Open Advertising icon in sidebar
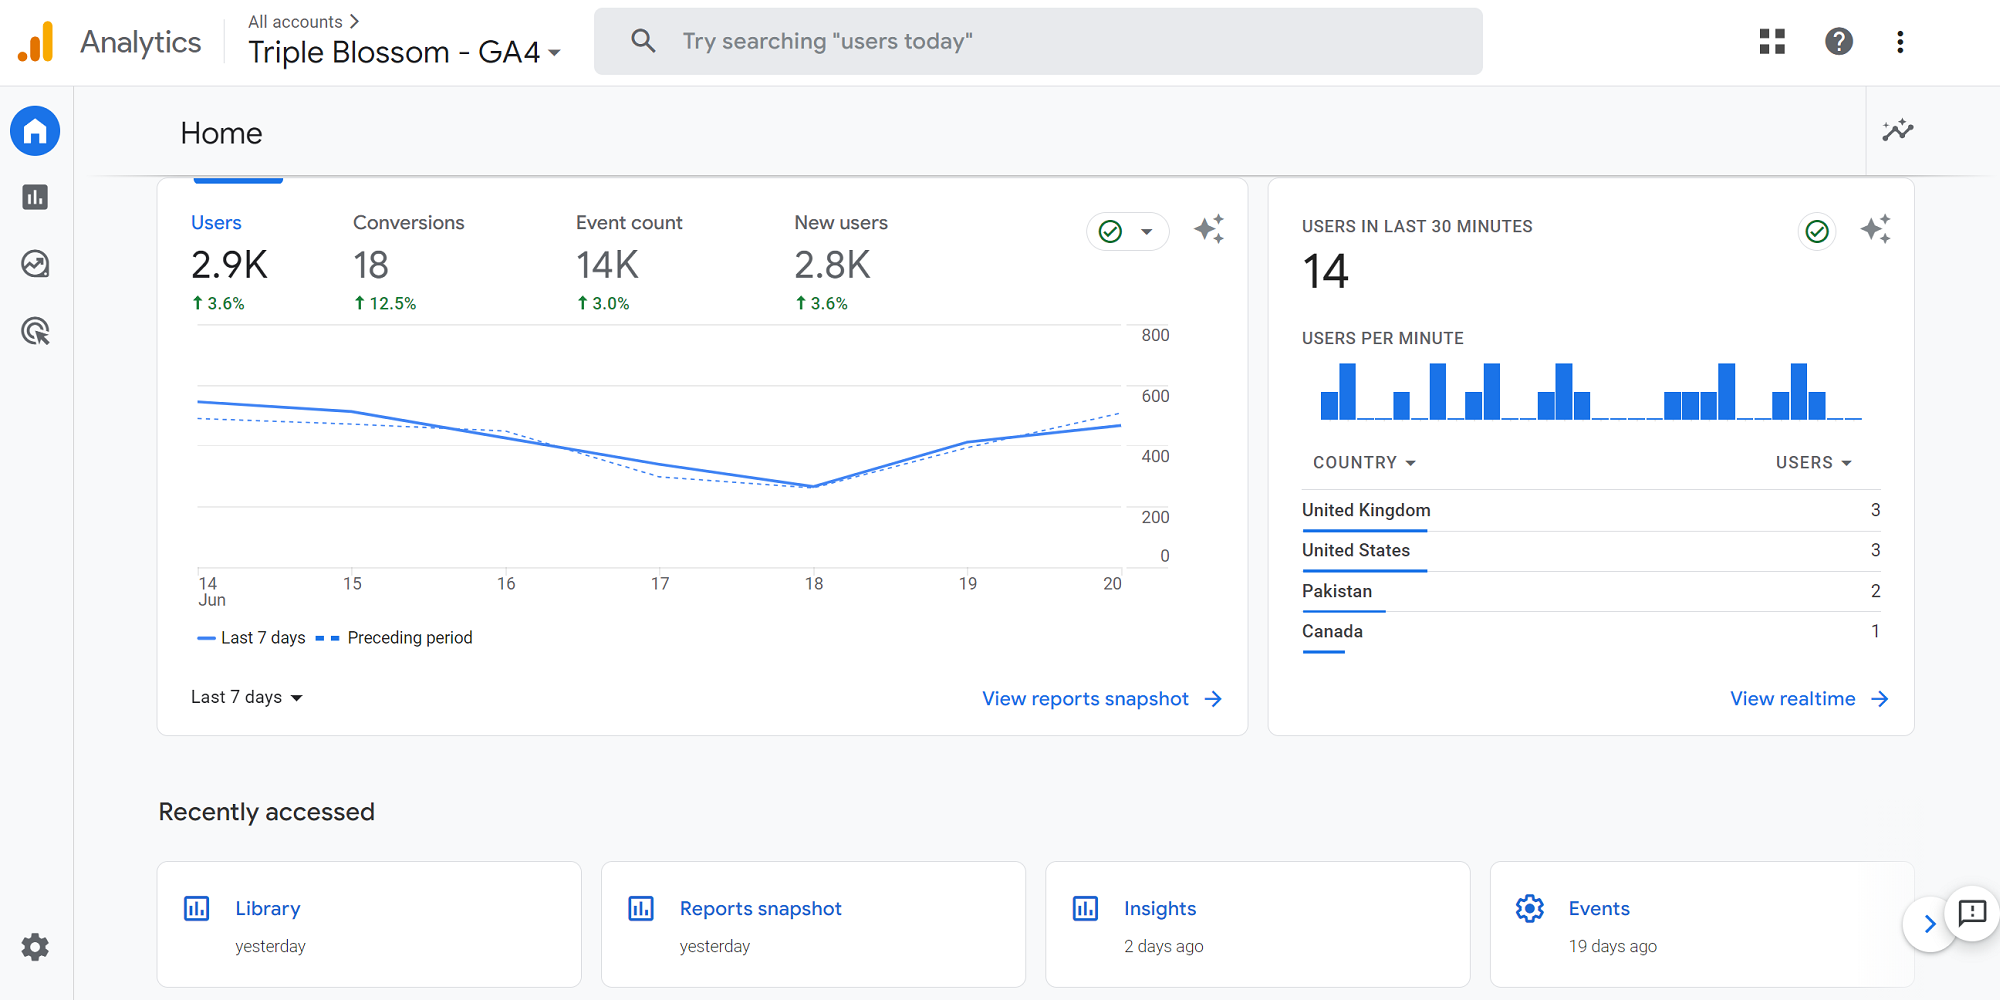Image resolution: width=2000 pixels, height=1000 pixels. tap(35, 331)
